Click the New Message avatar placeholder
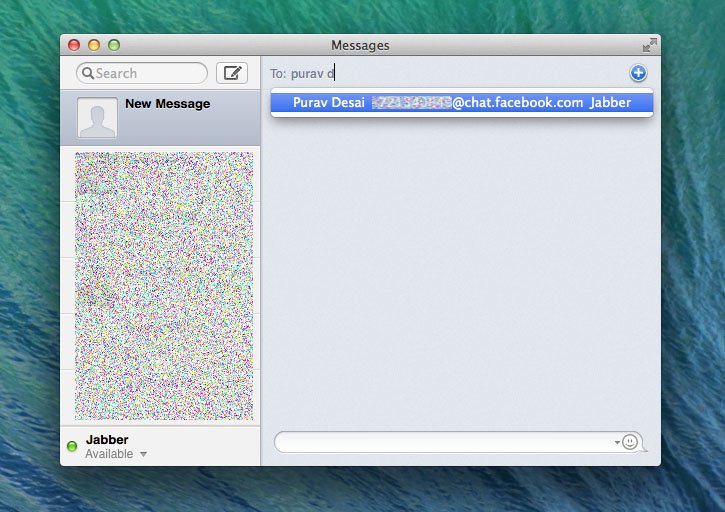 pyautogui.click(x=97, y=118)
